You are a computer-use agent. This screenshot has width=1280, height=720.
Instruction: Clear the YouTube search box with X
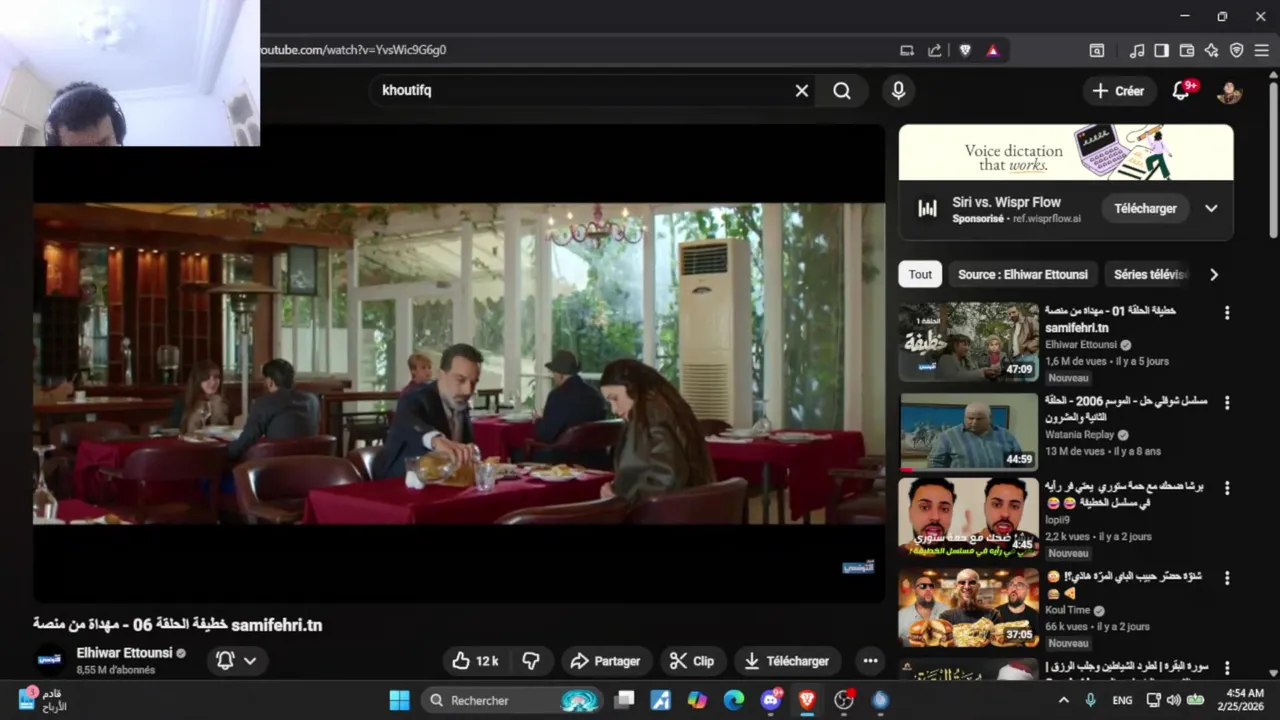pos(802,91)
